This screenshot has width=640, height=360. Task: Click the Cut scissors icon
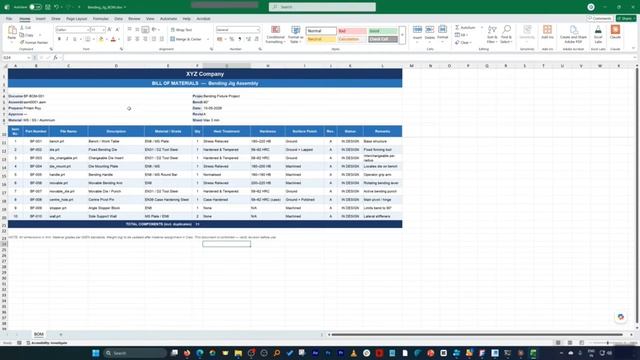22,28
